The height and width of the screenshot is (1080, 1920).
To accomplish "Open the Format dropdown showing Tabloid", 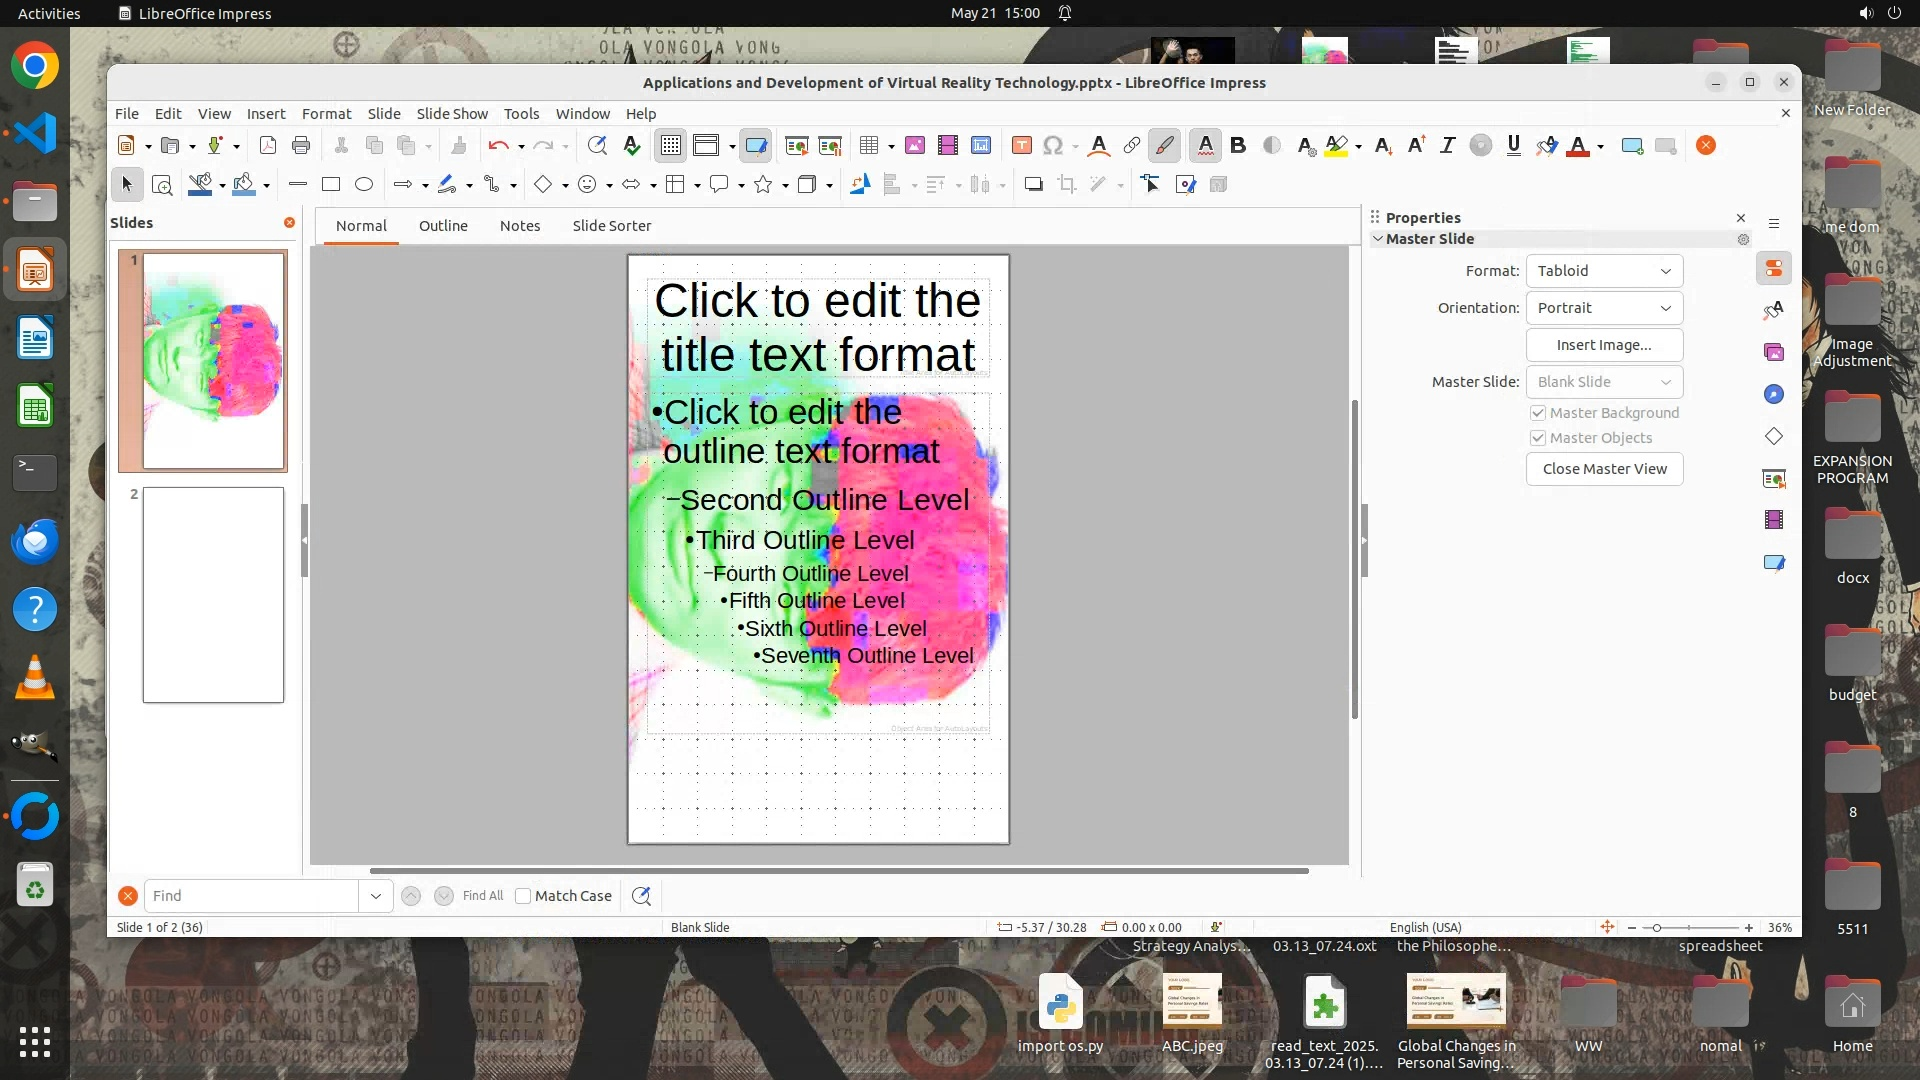I will (1604, 271).
